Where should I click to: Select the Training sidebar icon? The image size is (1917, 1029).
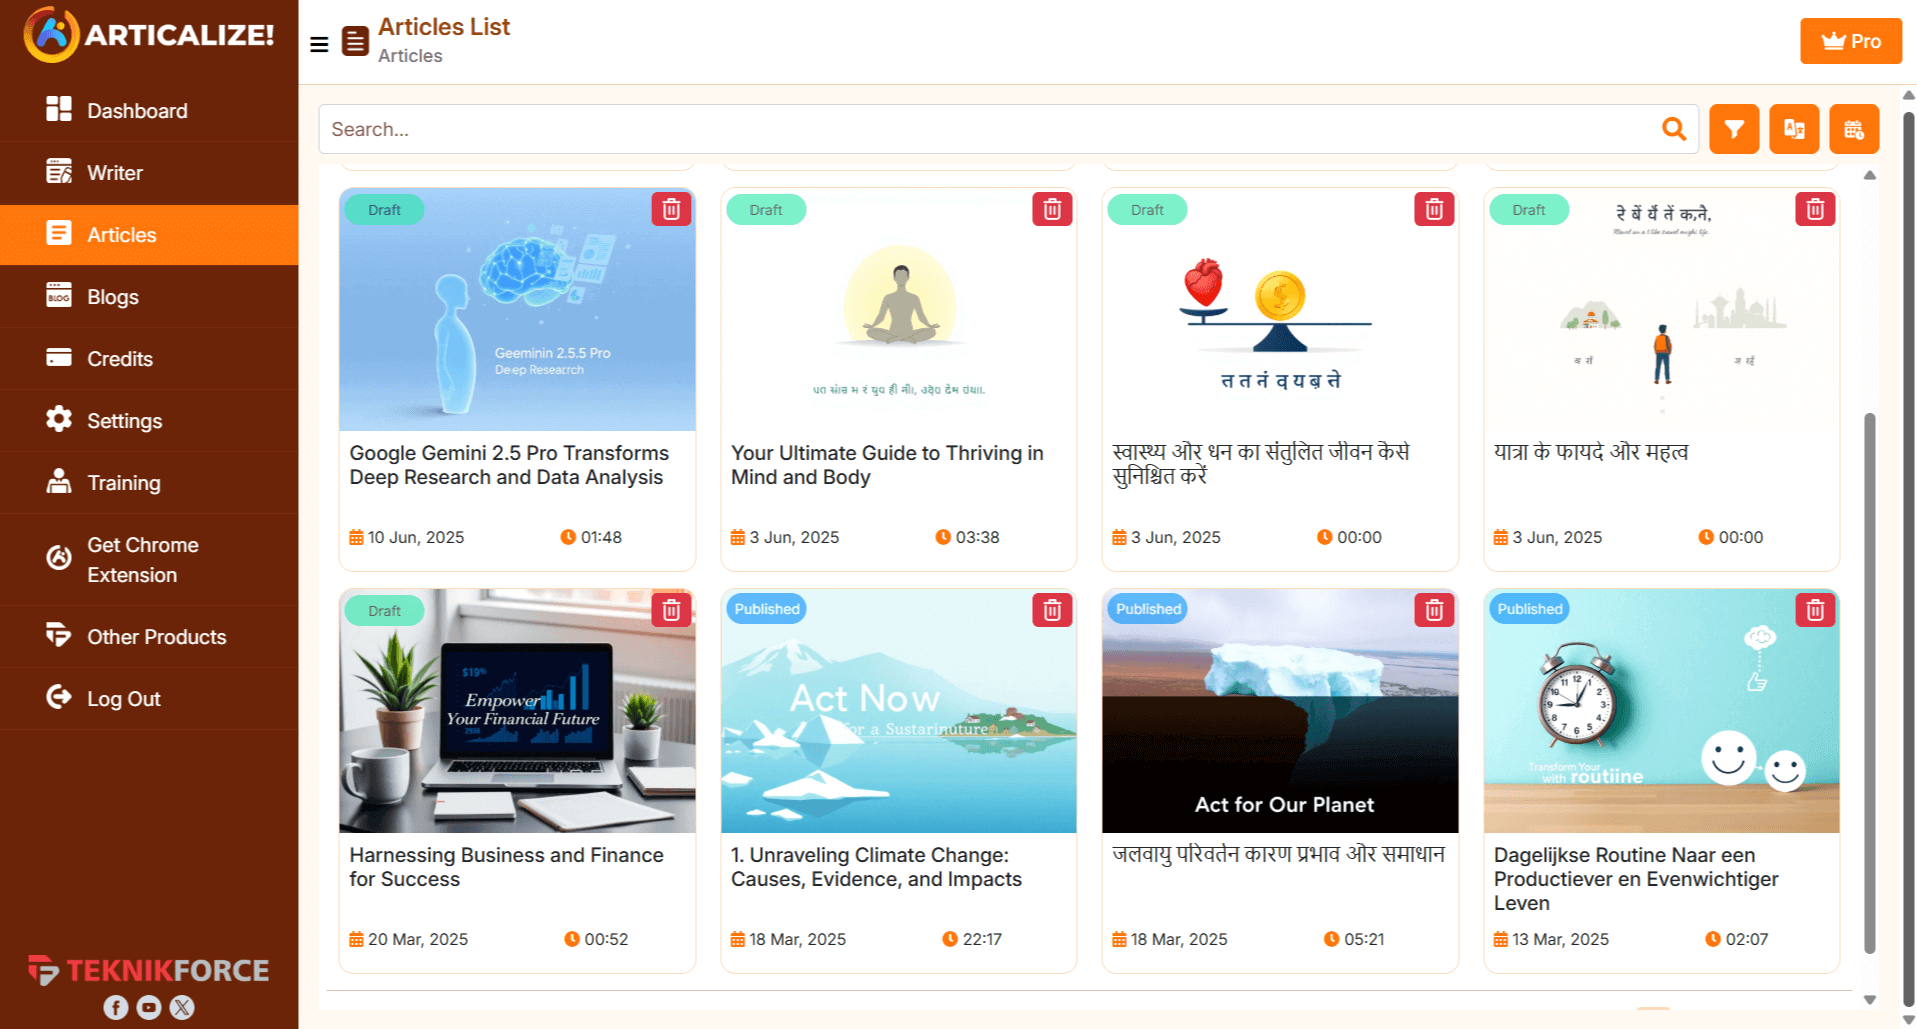point(59,482)
